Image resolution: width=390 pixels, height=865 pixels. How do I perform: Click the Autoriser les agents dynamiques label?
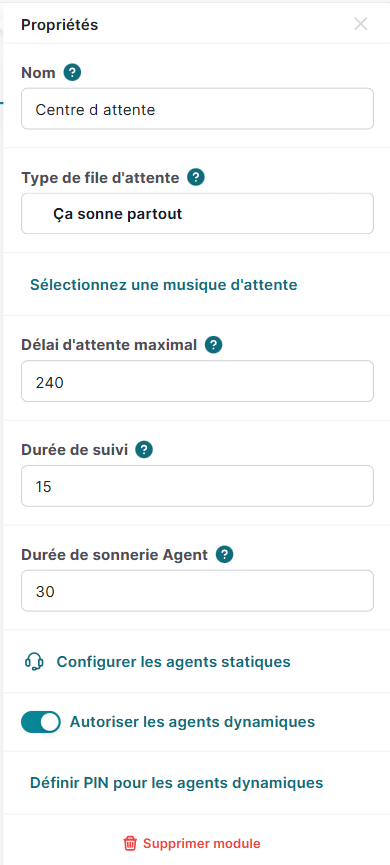(x=193, y=722)
